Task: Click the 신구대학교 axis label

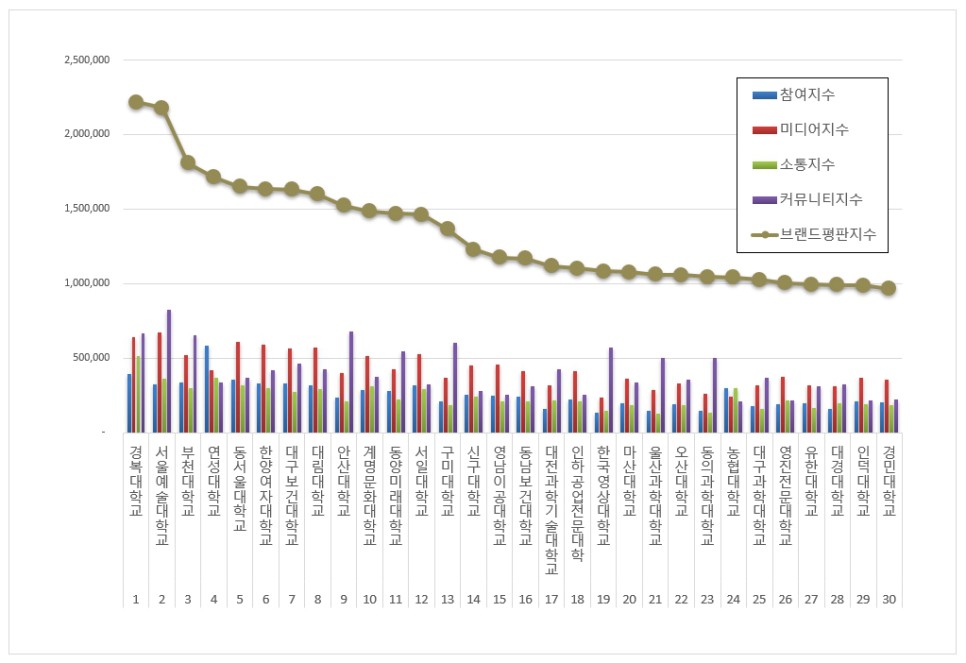Action: click(x=474, y=481)
